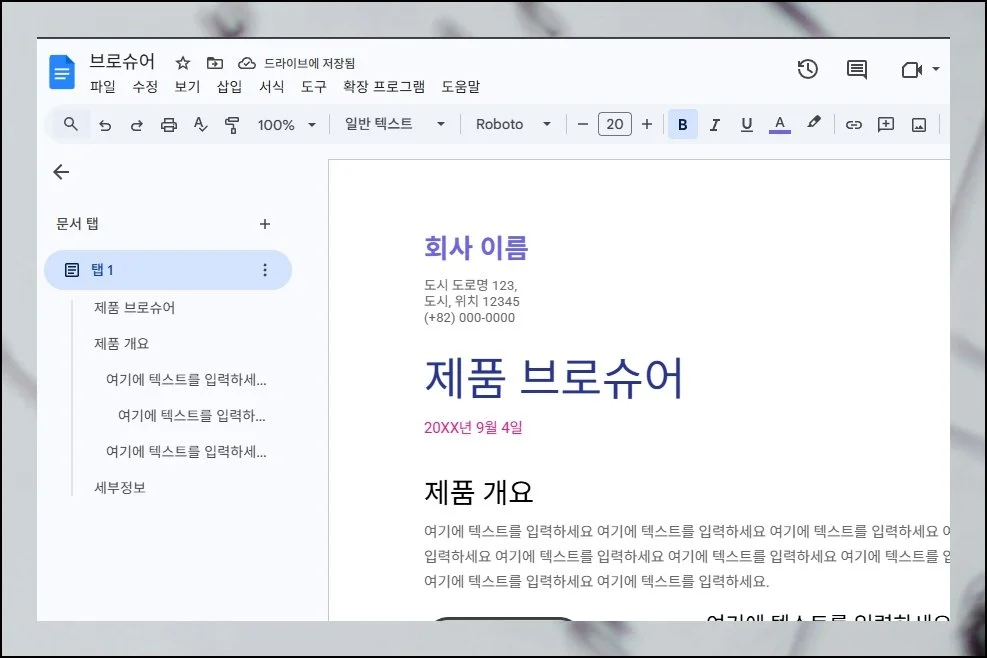
Task: Click the print icon
Action: (169, 124)
